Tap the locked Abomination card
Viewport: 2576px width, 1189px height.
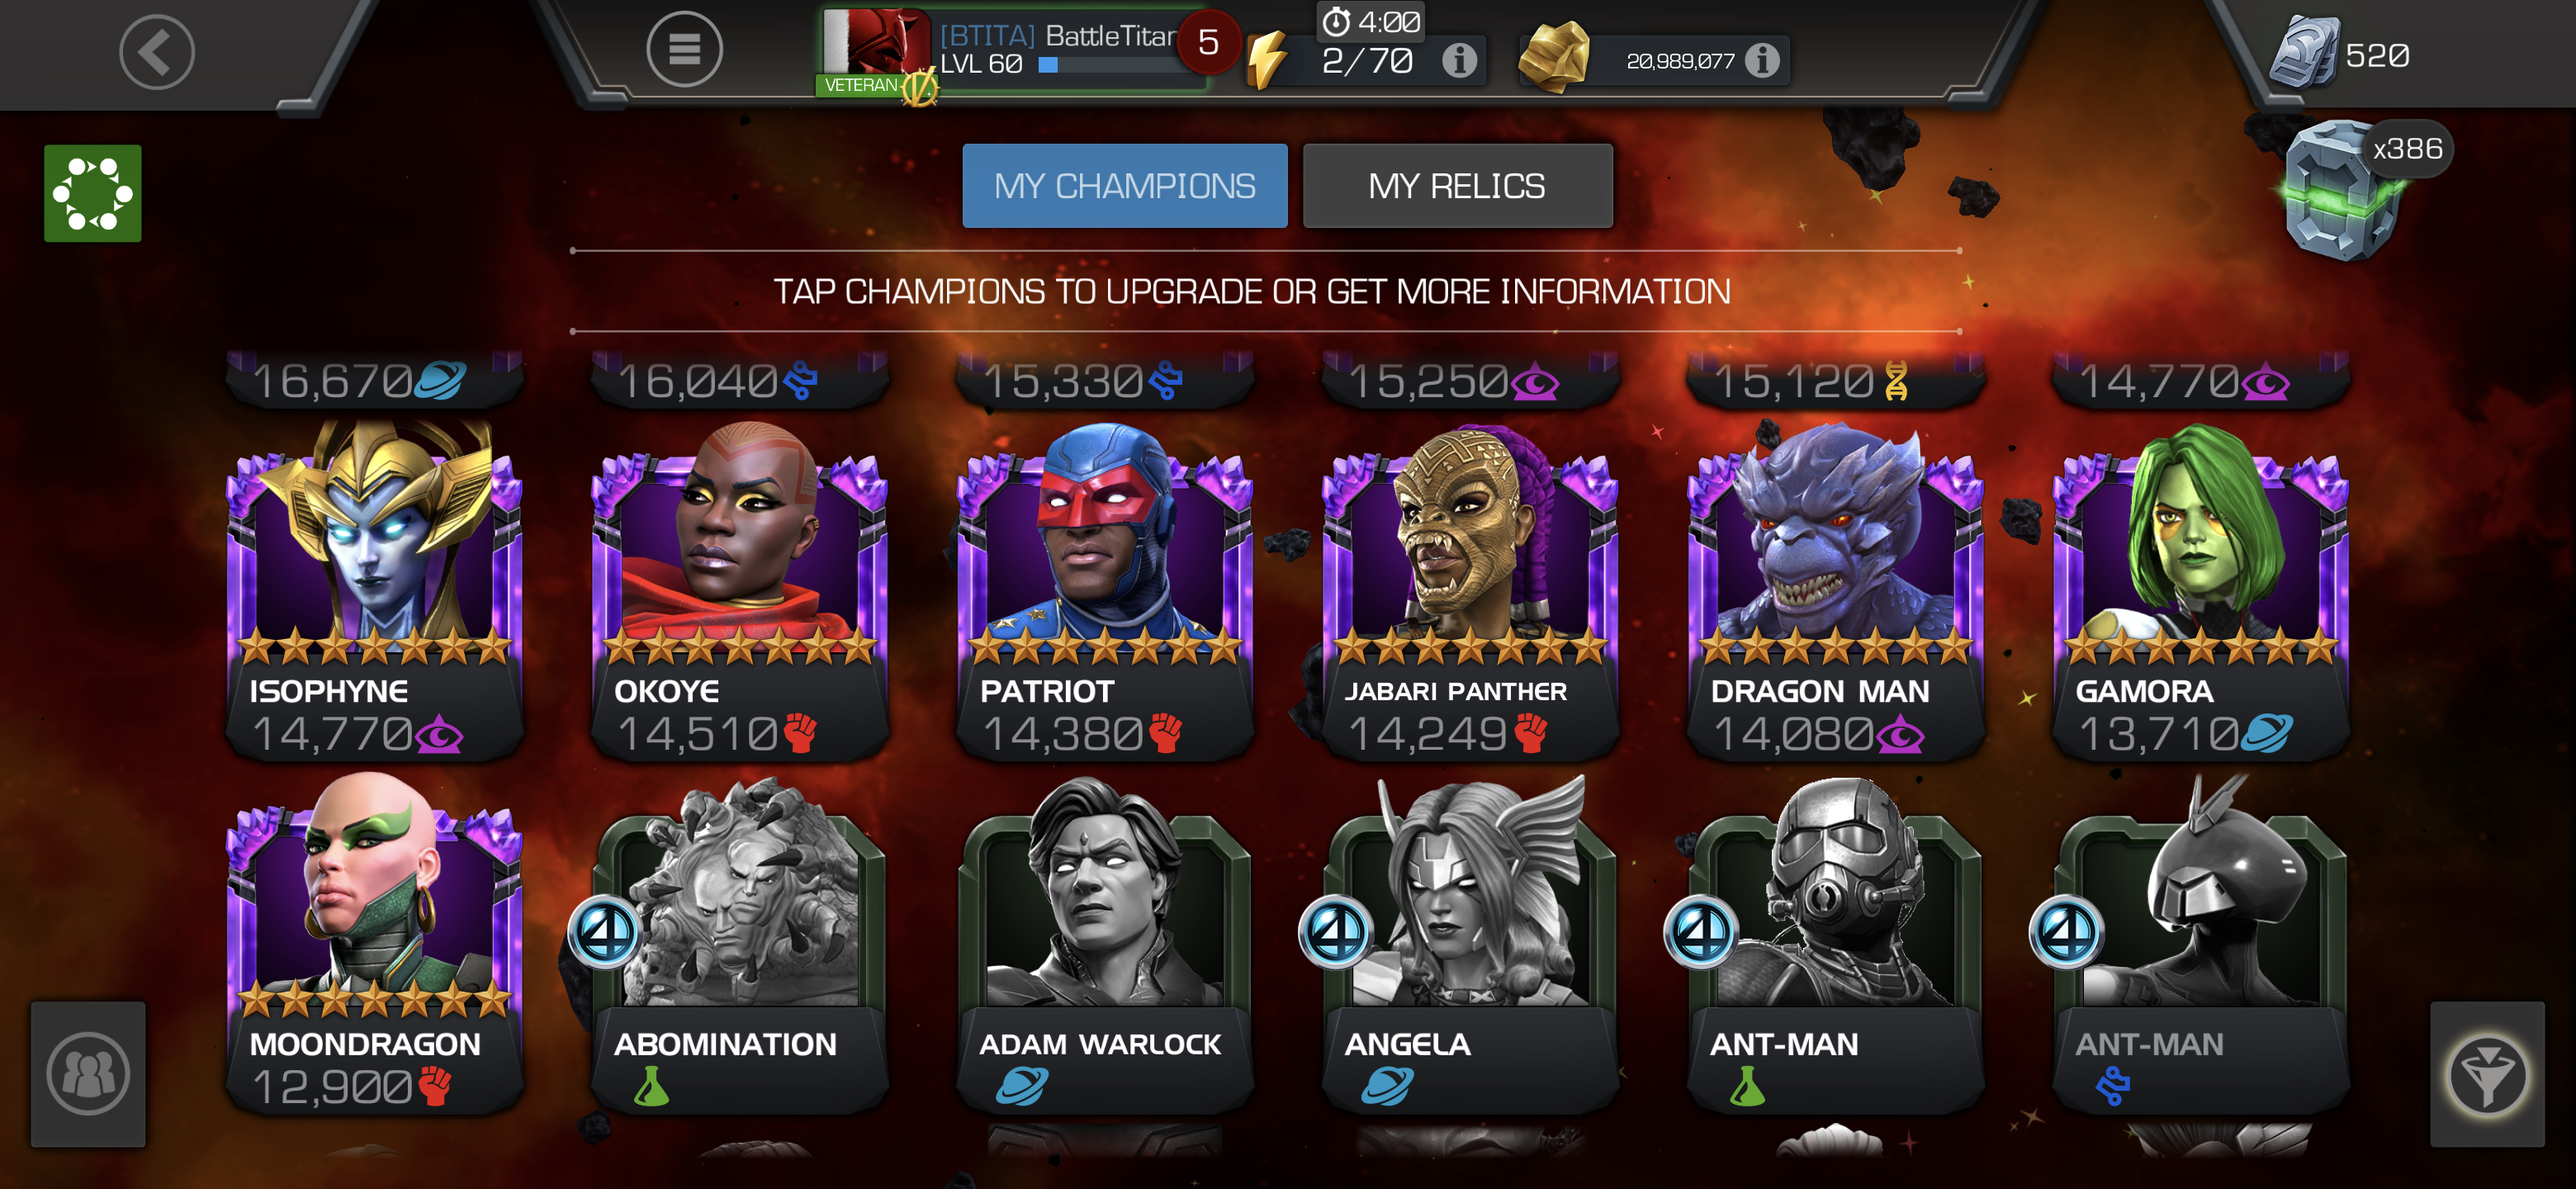click(740, 944)
